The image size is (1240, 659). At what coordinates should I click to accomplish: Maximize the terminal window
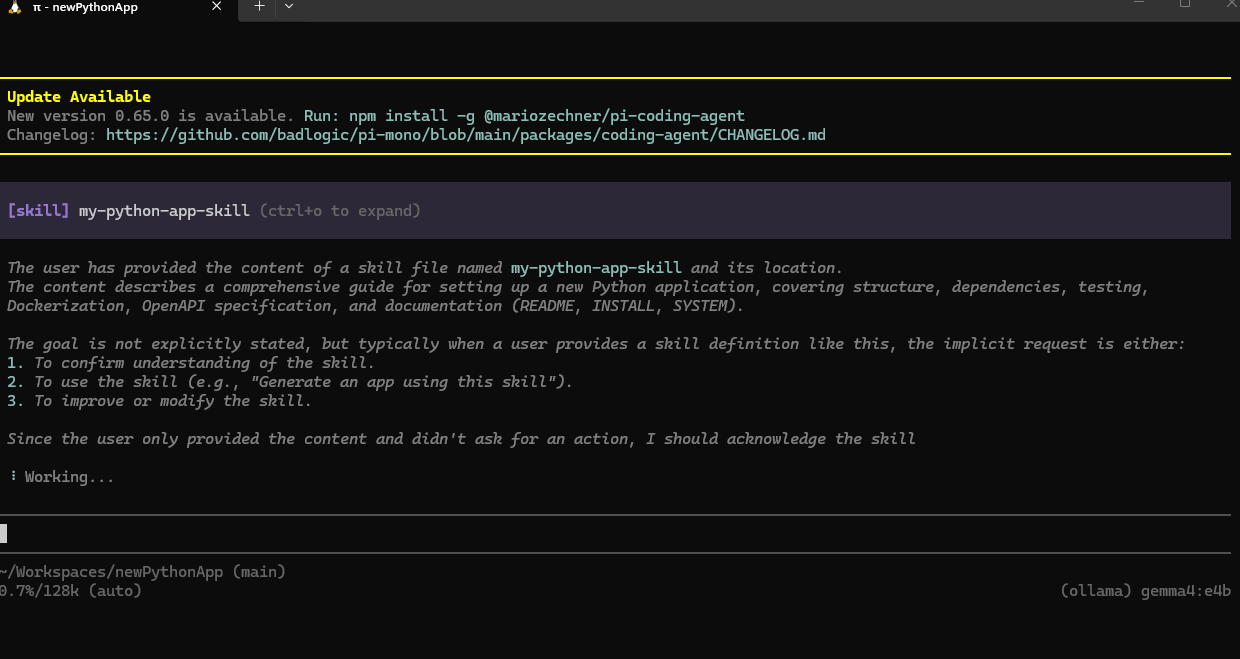point(1185,4)
